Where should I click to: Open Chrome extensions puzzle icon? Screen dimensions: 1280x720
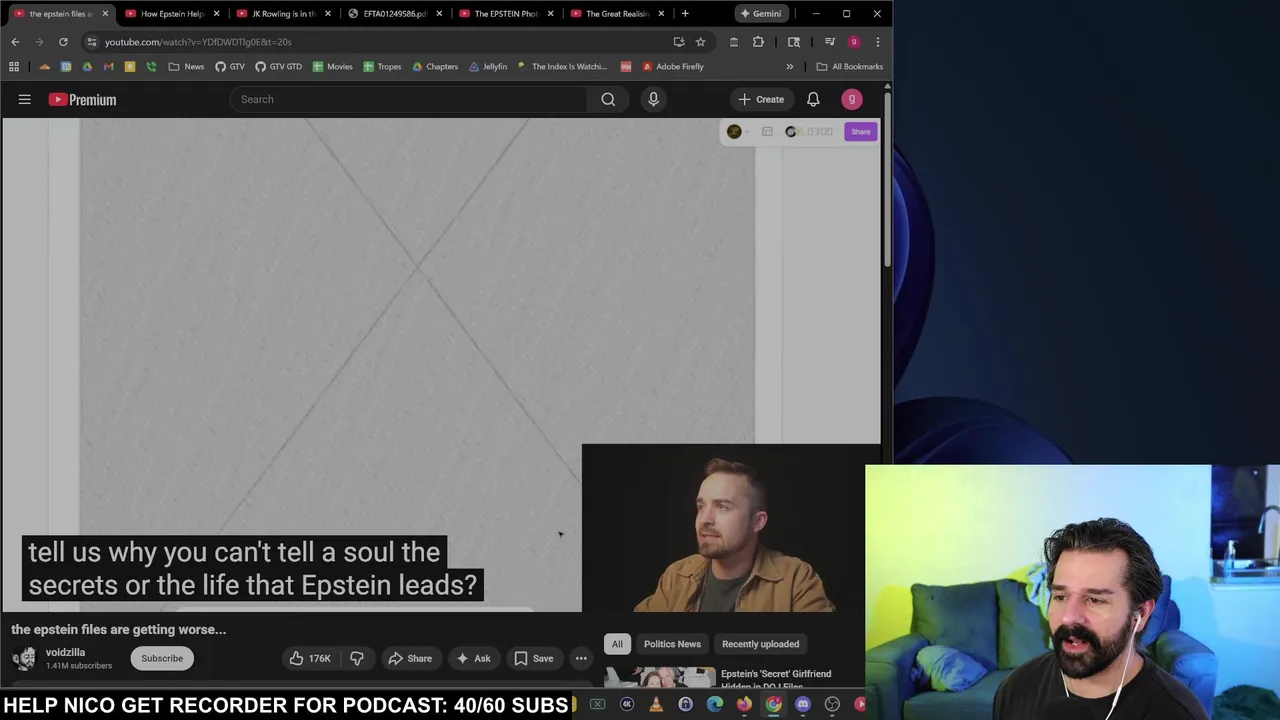758,42
